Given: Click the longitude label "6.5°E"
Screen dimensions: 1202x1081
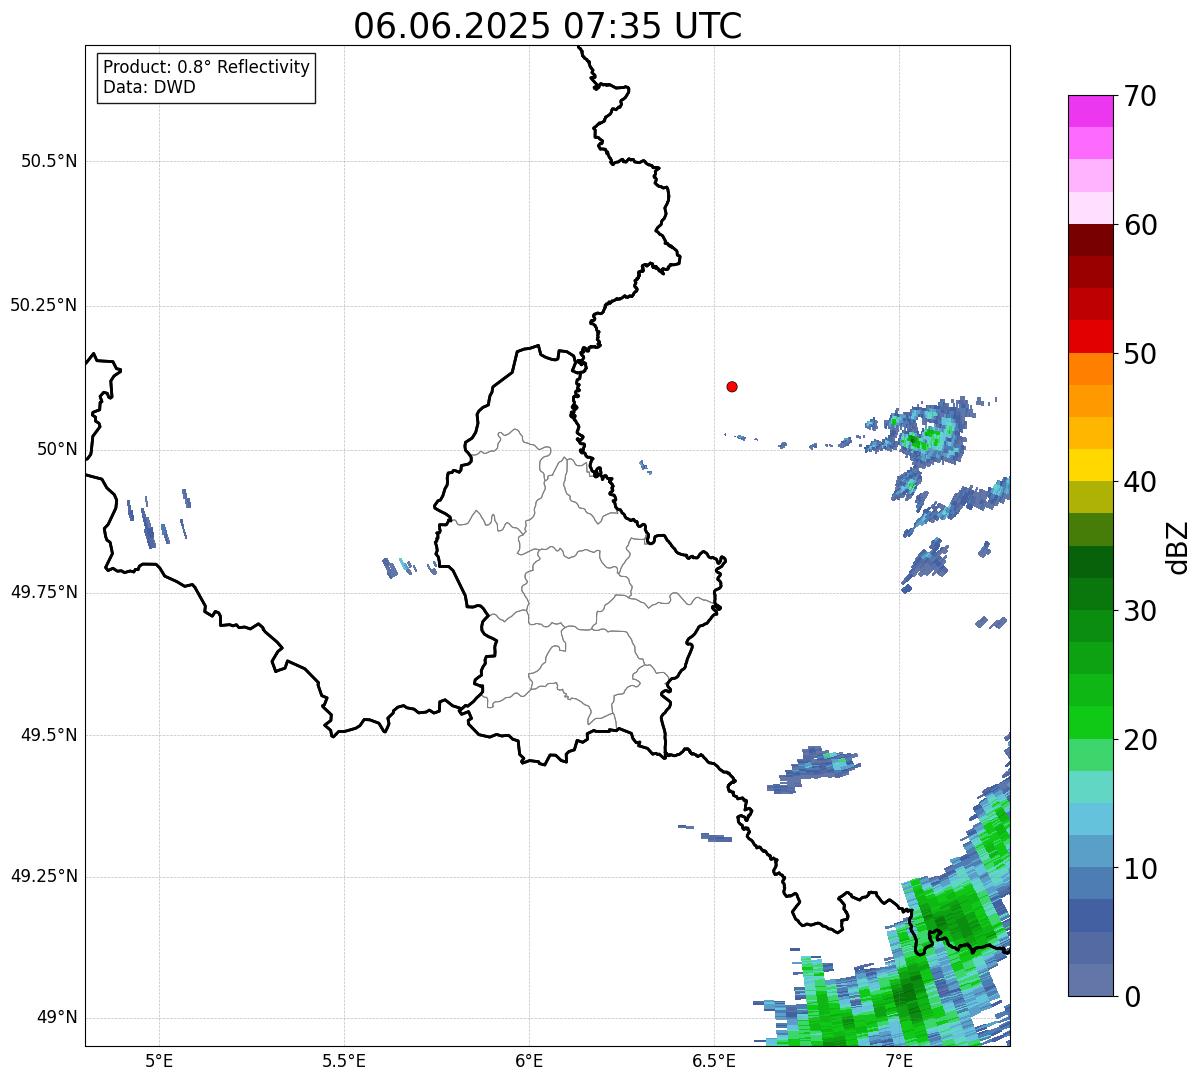Looking at the screenshot, I should coord(714,1061).
